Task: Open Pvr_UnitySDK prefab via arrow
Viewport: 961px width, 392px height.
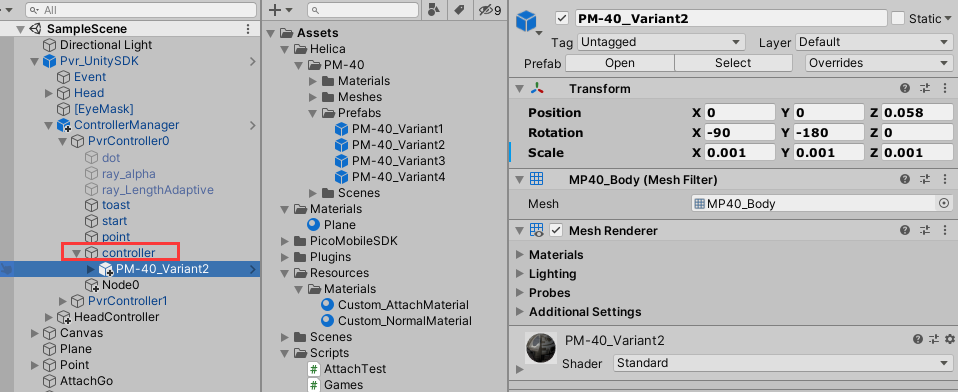Action: pos(253,61)
